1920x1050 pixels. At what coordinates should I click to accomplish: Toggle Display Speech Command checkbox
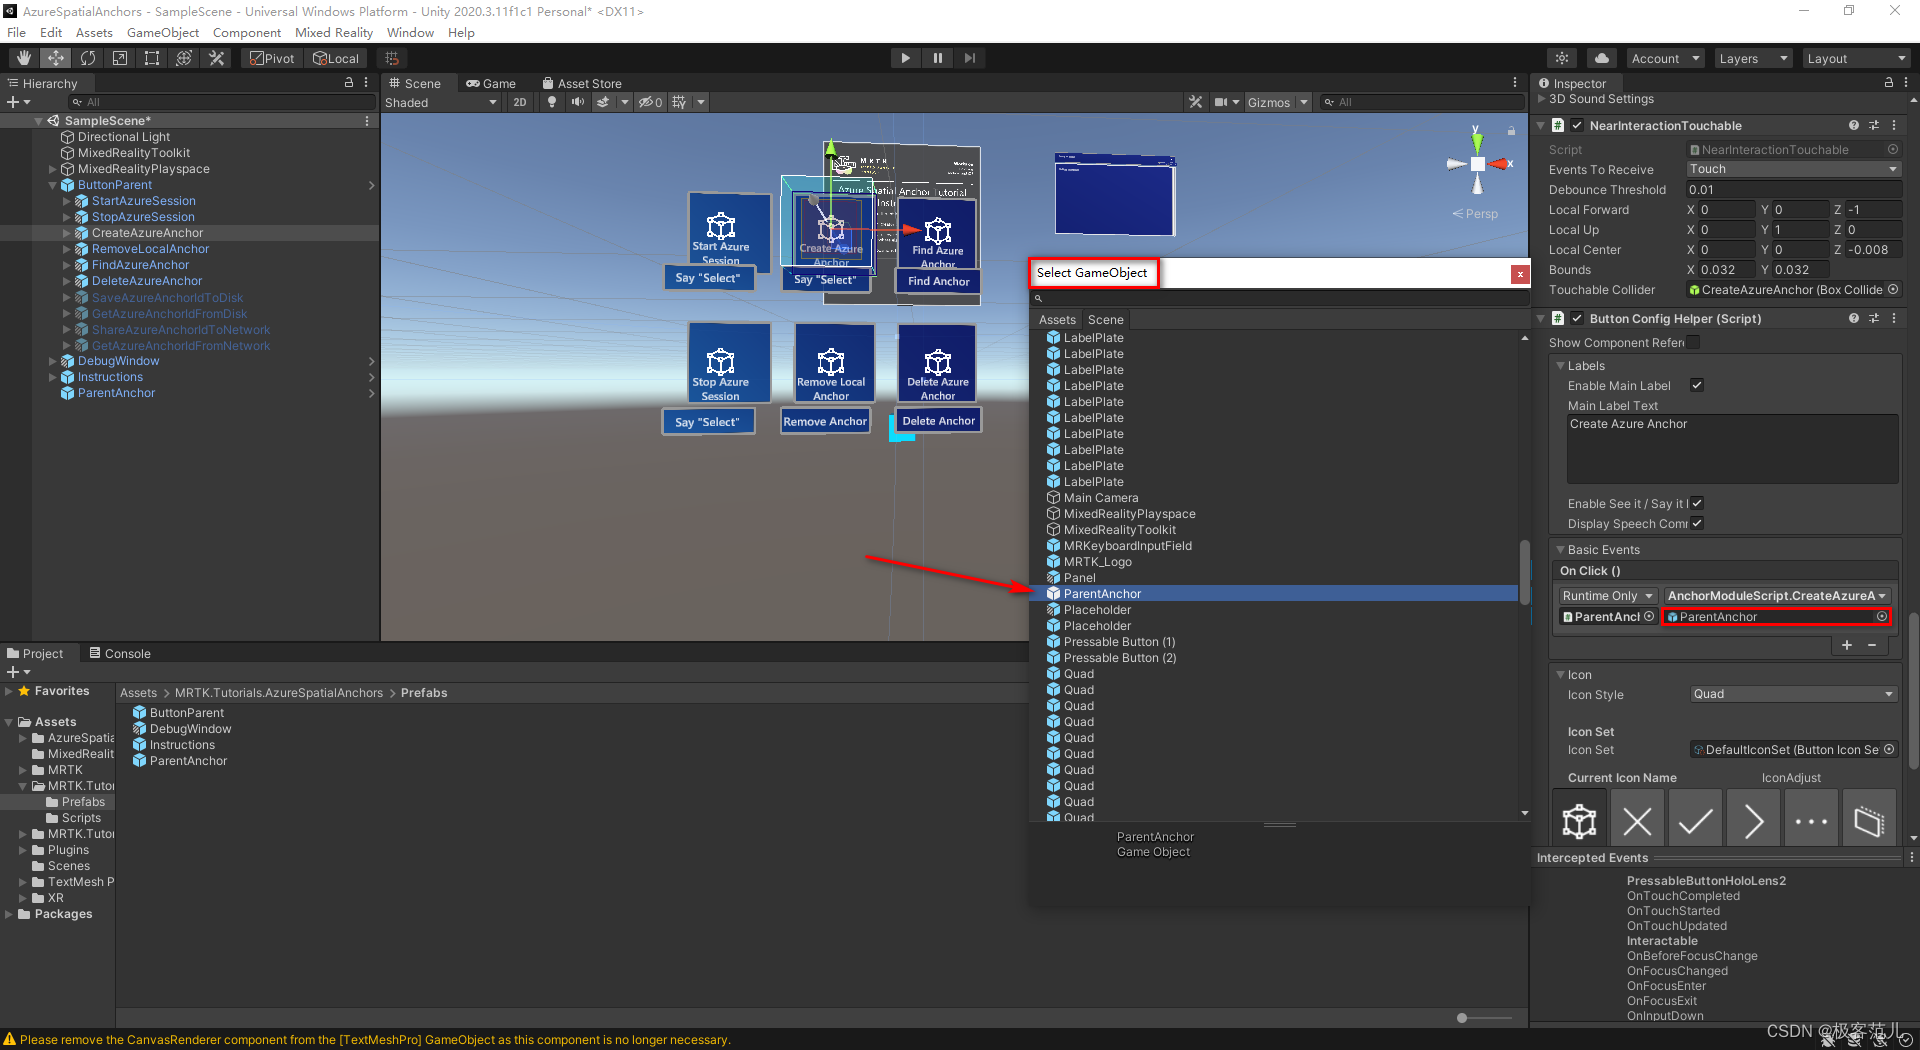pos(1697,523)
